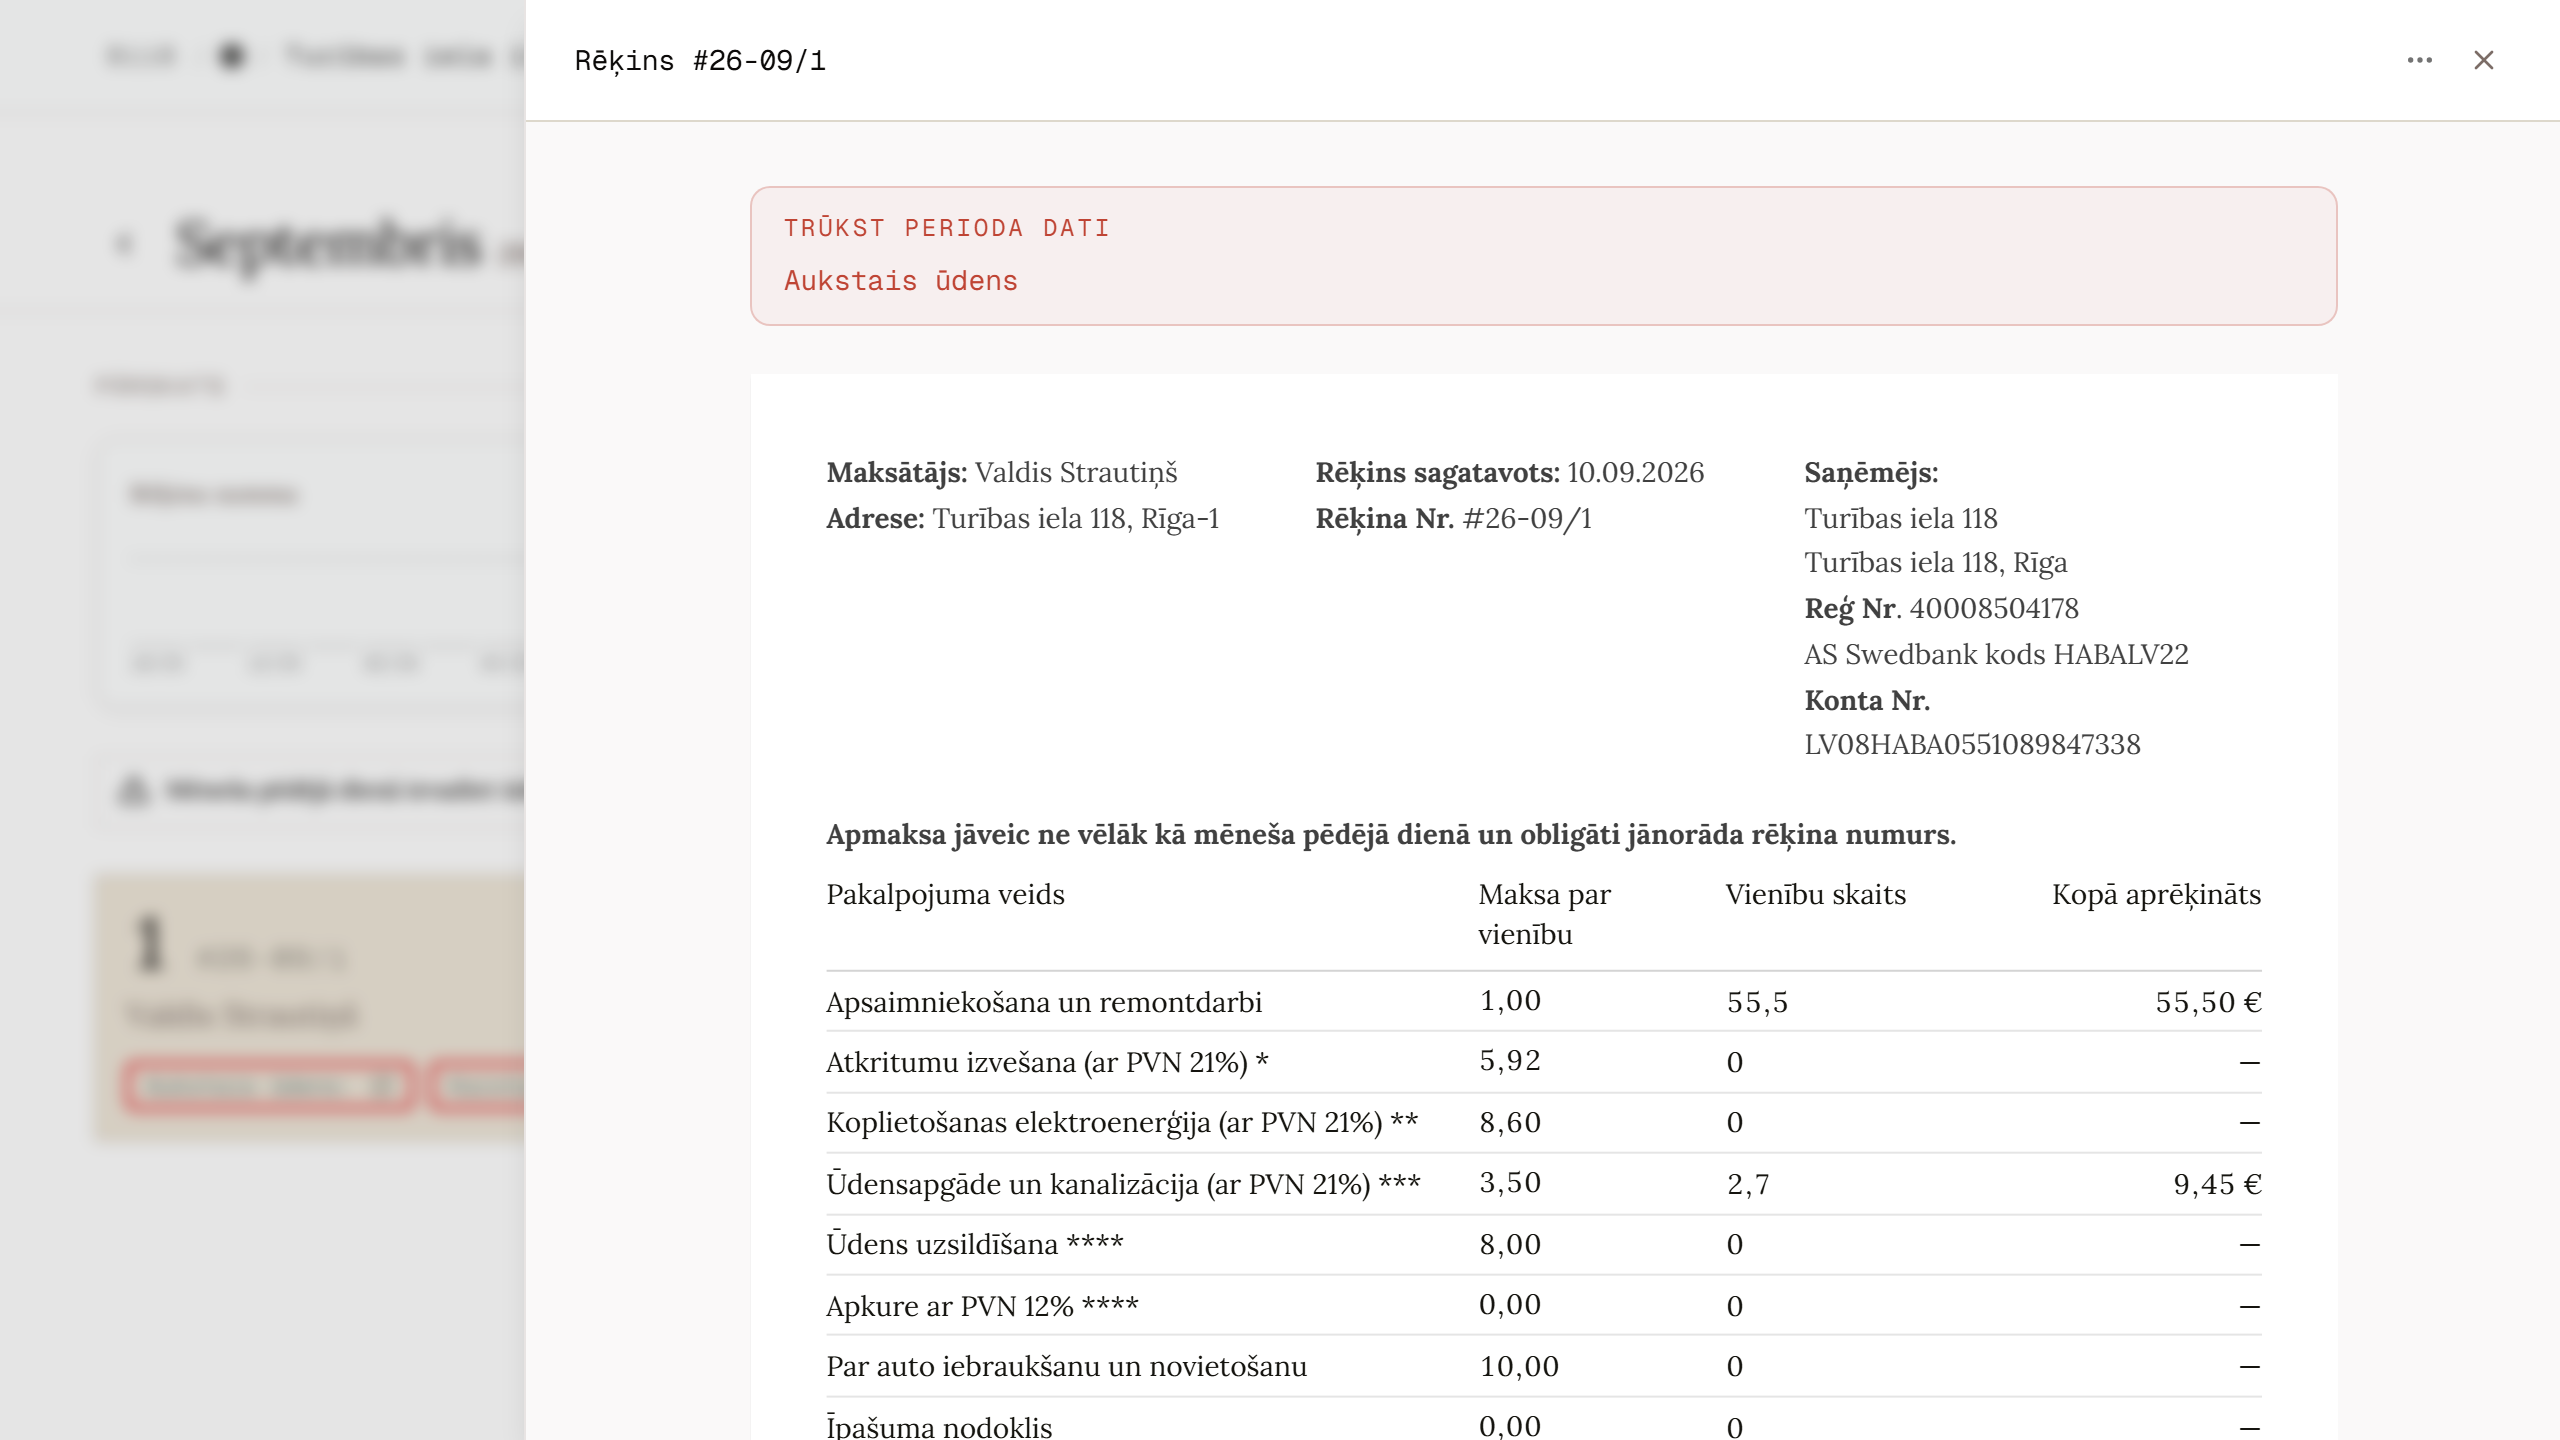The image size is (2560, 1440).
Task: Select units value '55,5' cell
Action: (x=1757, y=1002)
